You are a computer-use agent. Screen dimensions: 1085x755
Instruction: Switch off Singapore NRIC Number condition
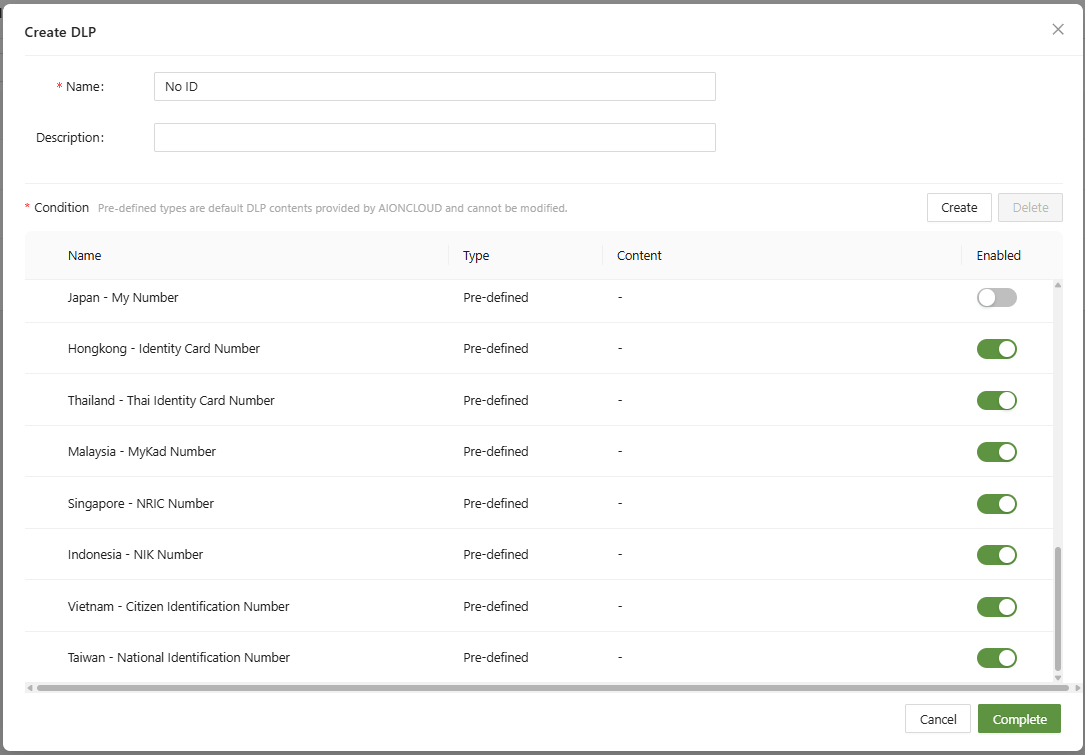click(996, 504)
